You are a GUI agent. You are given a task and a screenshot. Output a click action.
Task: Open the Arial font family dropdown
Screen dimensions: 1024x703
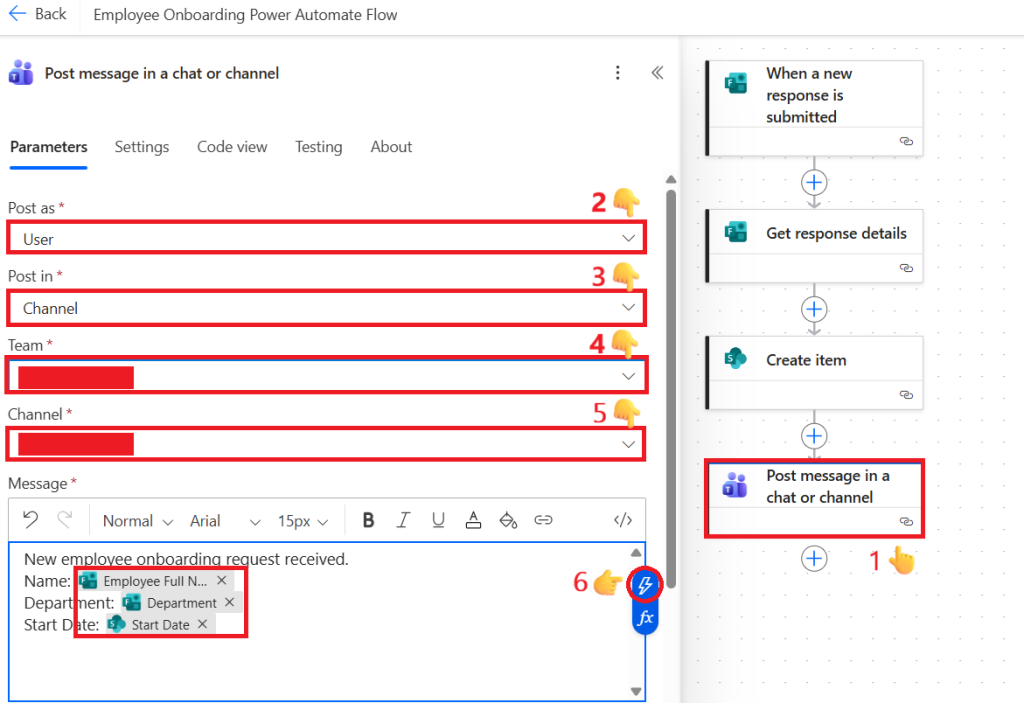point(225,521)
